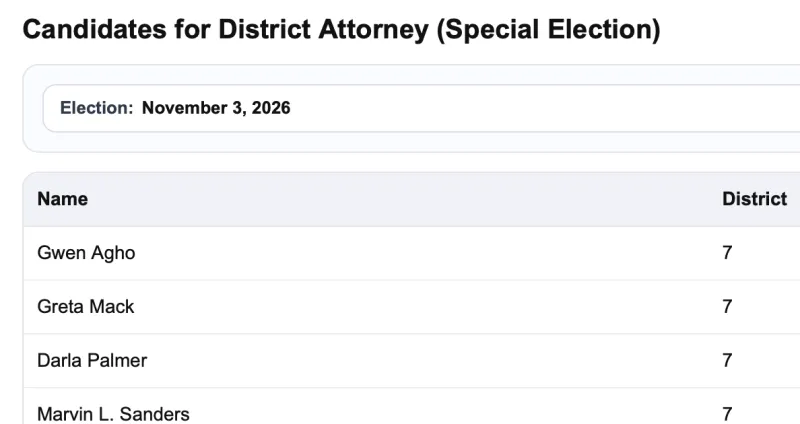Select the district value for Darla Palmer
Image resolution: width=800 pixels, height=424 pixels.
[727, 360]
